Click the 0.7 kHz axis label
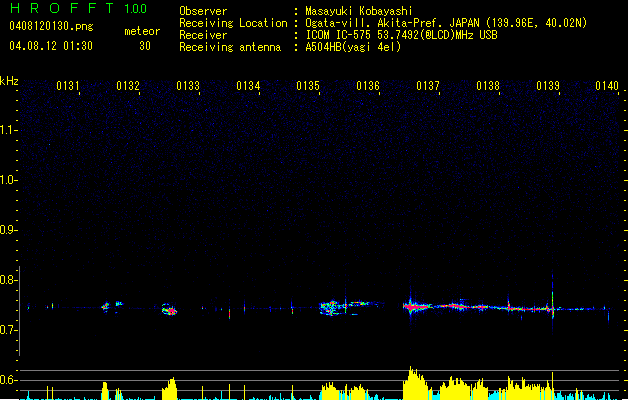Viewport: 629px width, 400px height. pyautogui.click(x=9, y=330)
